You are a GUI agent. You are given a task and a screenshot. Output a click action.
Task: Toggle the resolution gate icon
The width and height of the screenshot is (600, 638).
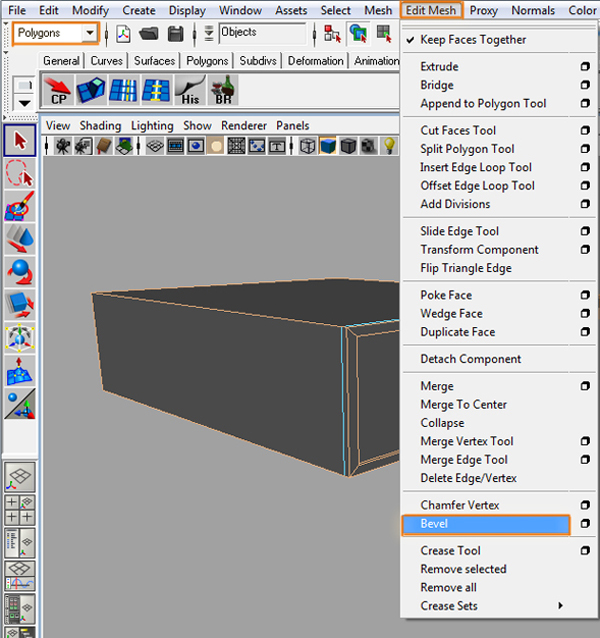tap(196, 146)
